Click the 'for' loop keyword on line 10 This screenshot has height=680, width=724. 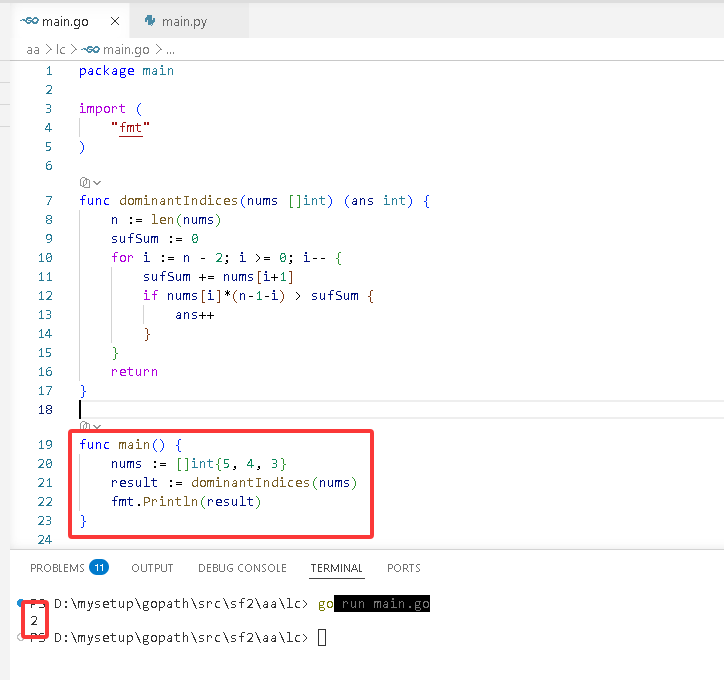[122, 258]
